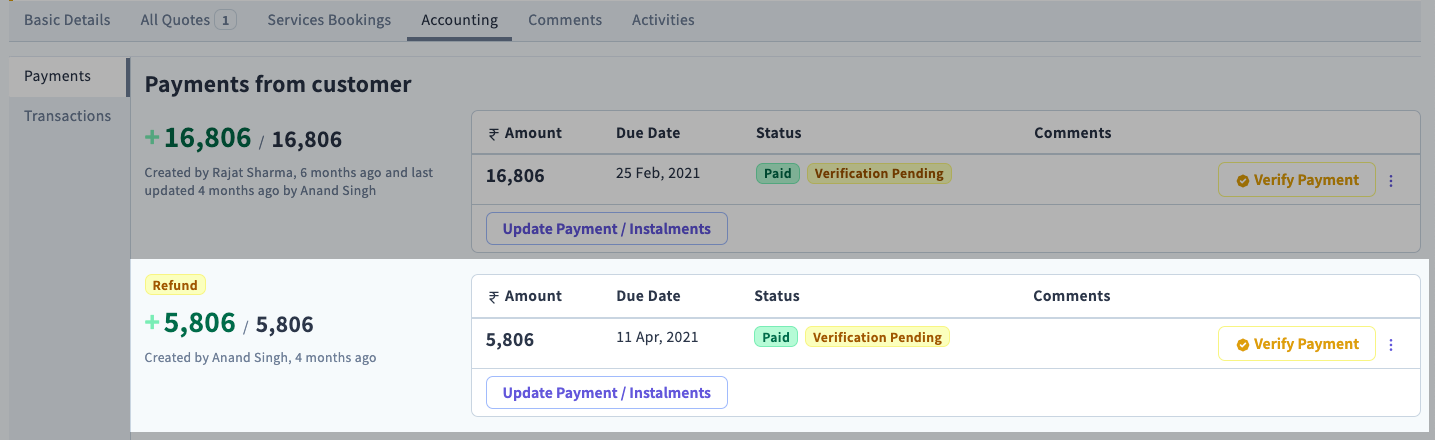
Task: Click the rupee icon in the first Amount header
Action: 494,134
